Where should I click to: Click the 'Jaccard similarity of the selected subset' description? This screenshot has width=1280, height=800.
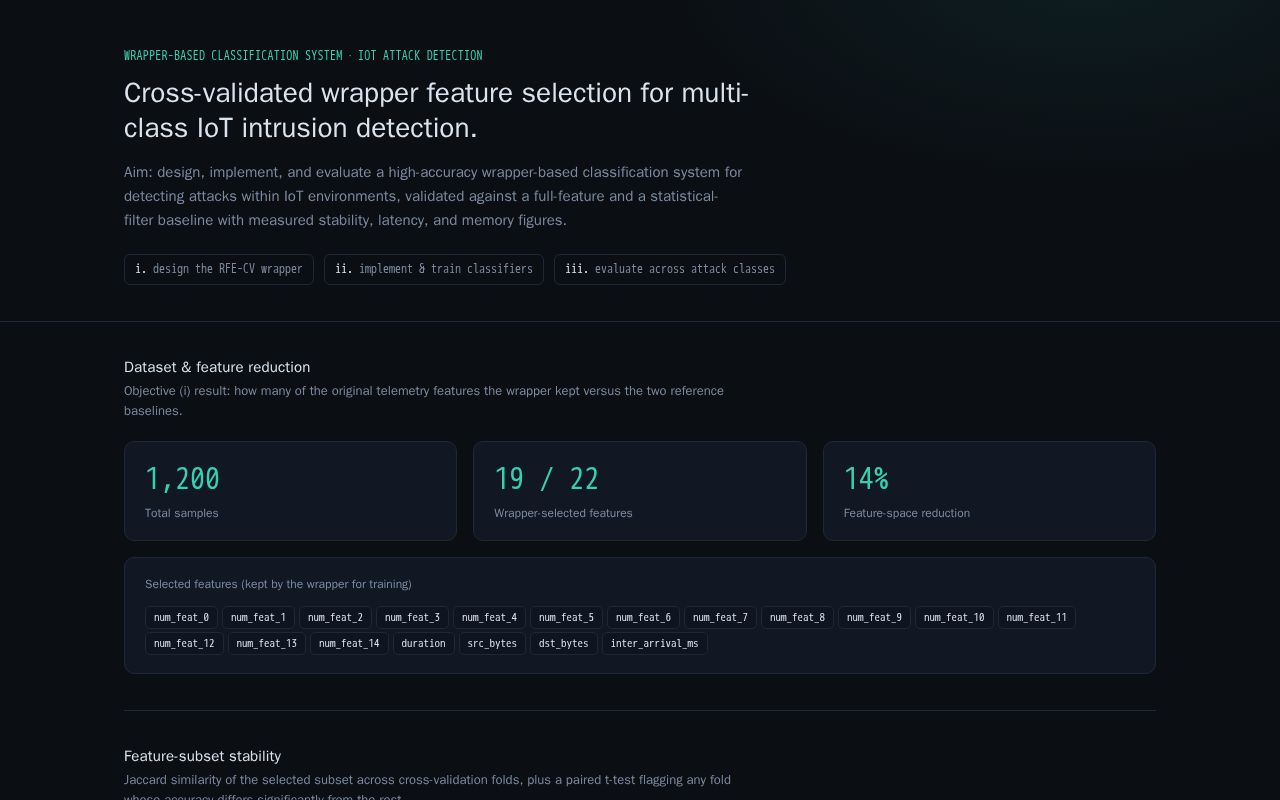click(427, 789)
